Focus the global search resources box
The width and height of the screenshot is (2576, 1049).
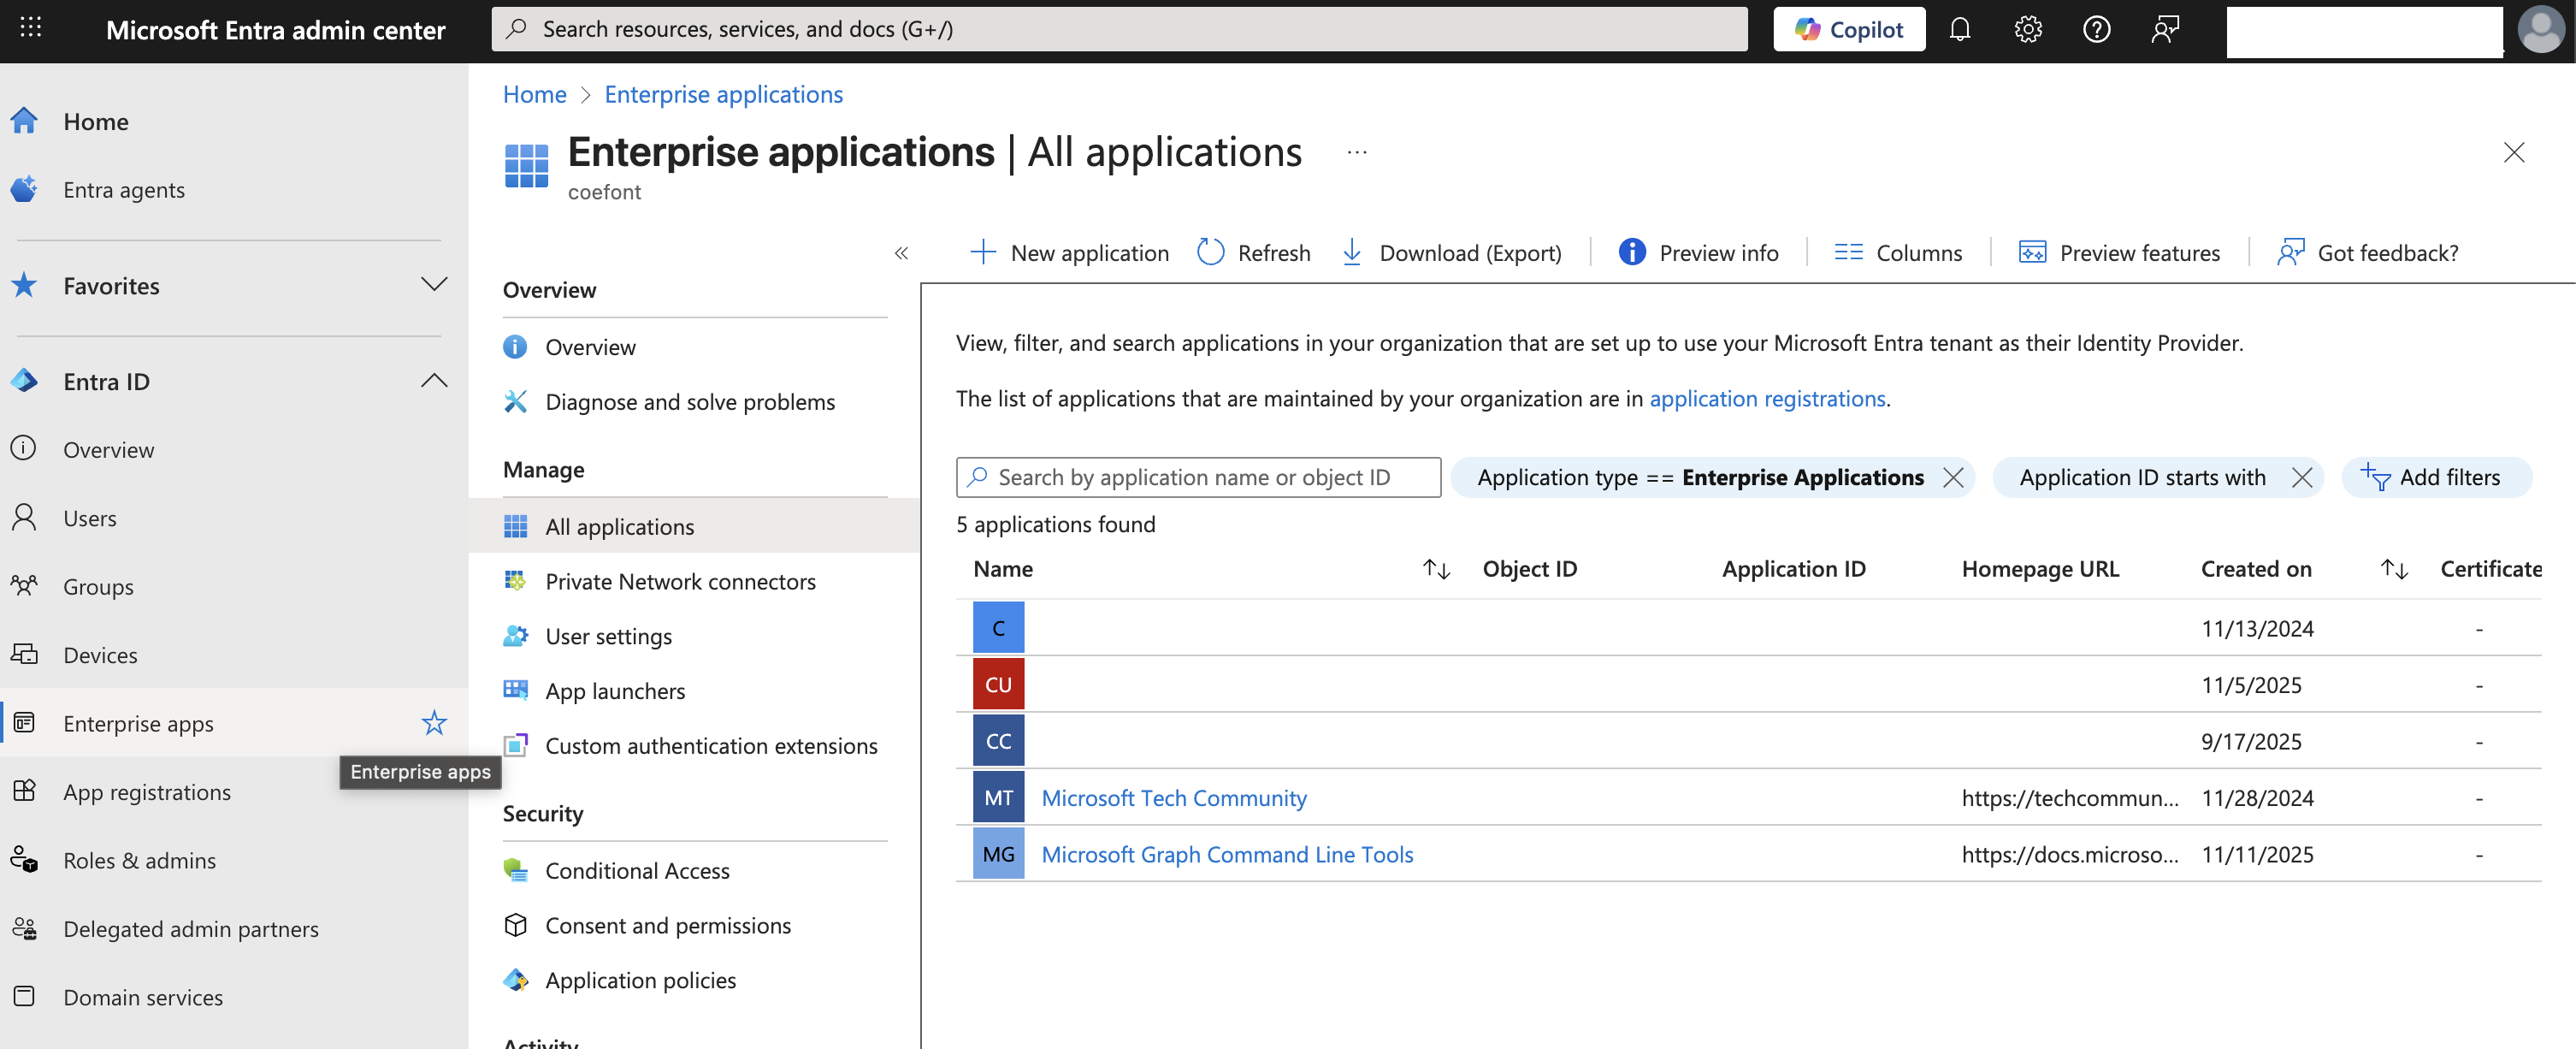pyautogui.click(x=1119, y=29)
